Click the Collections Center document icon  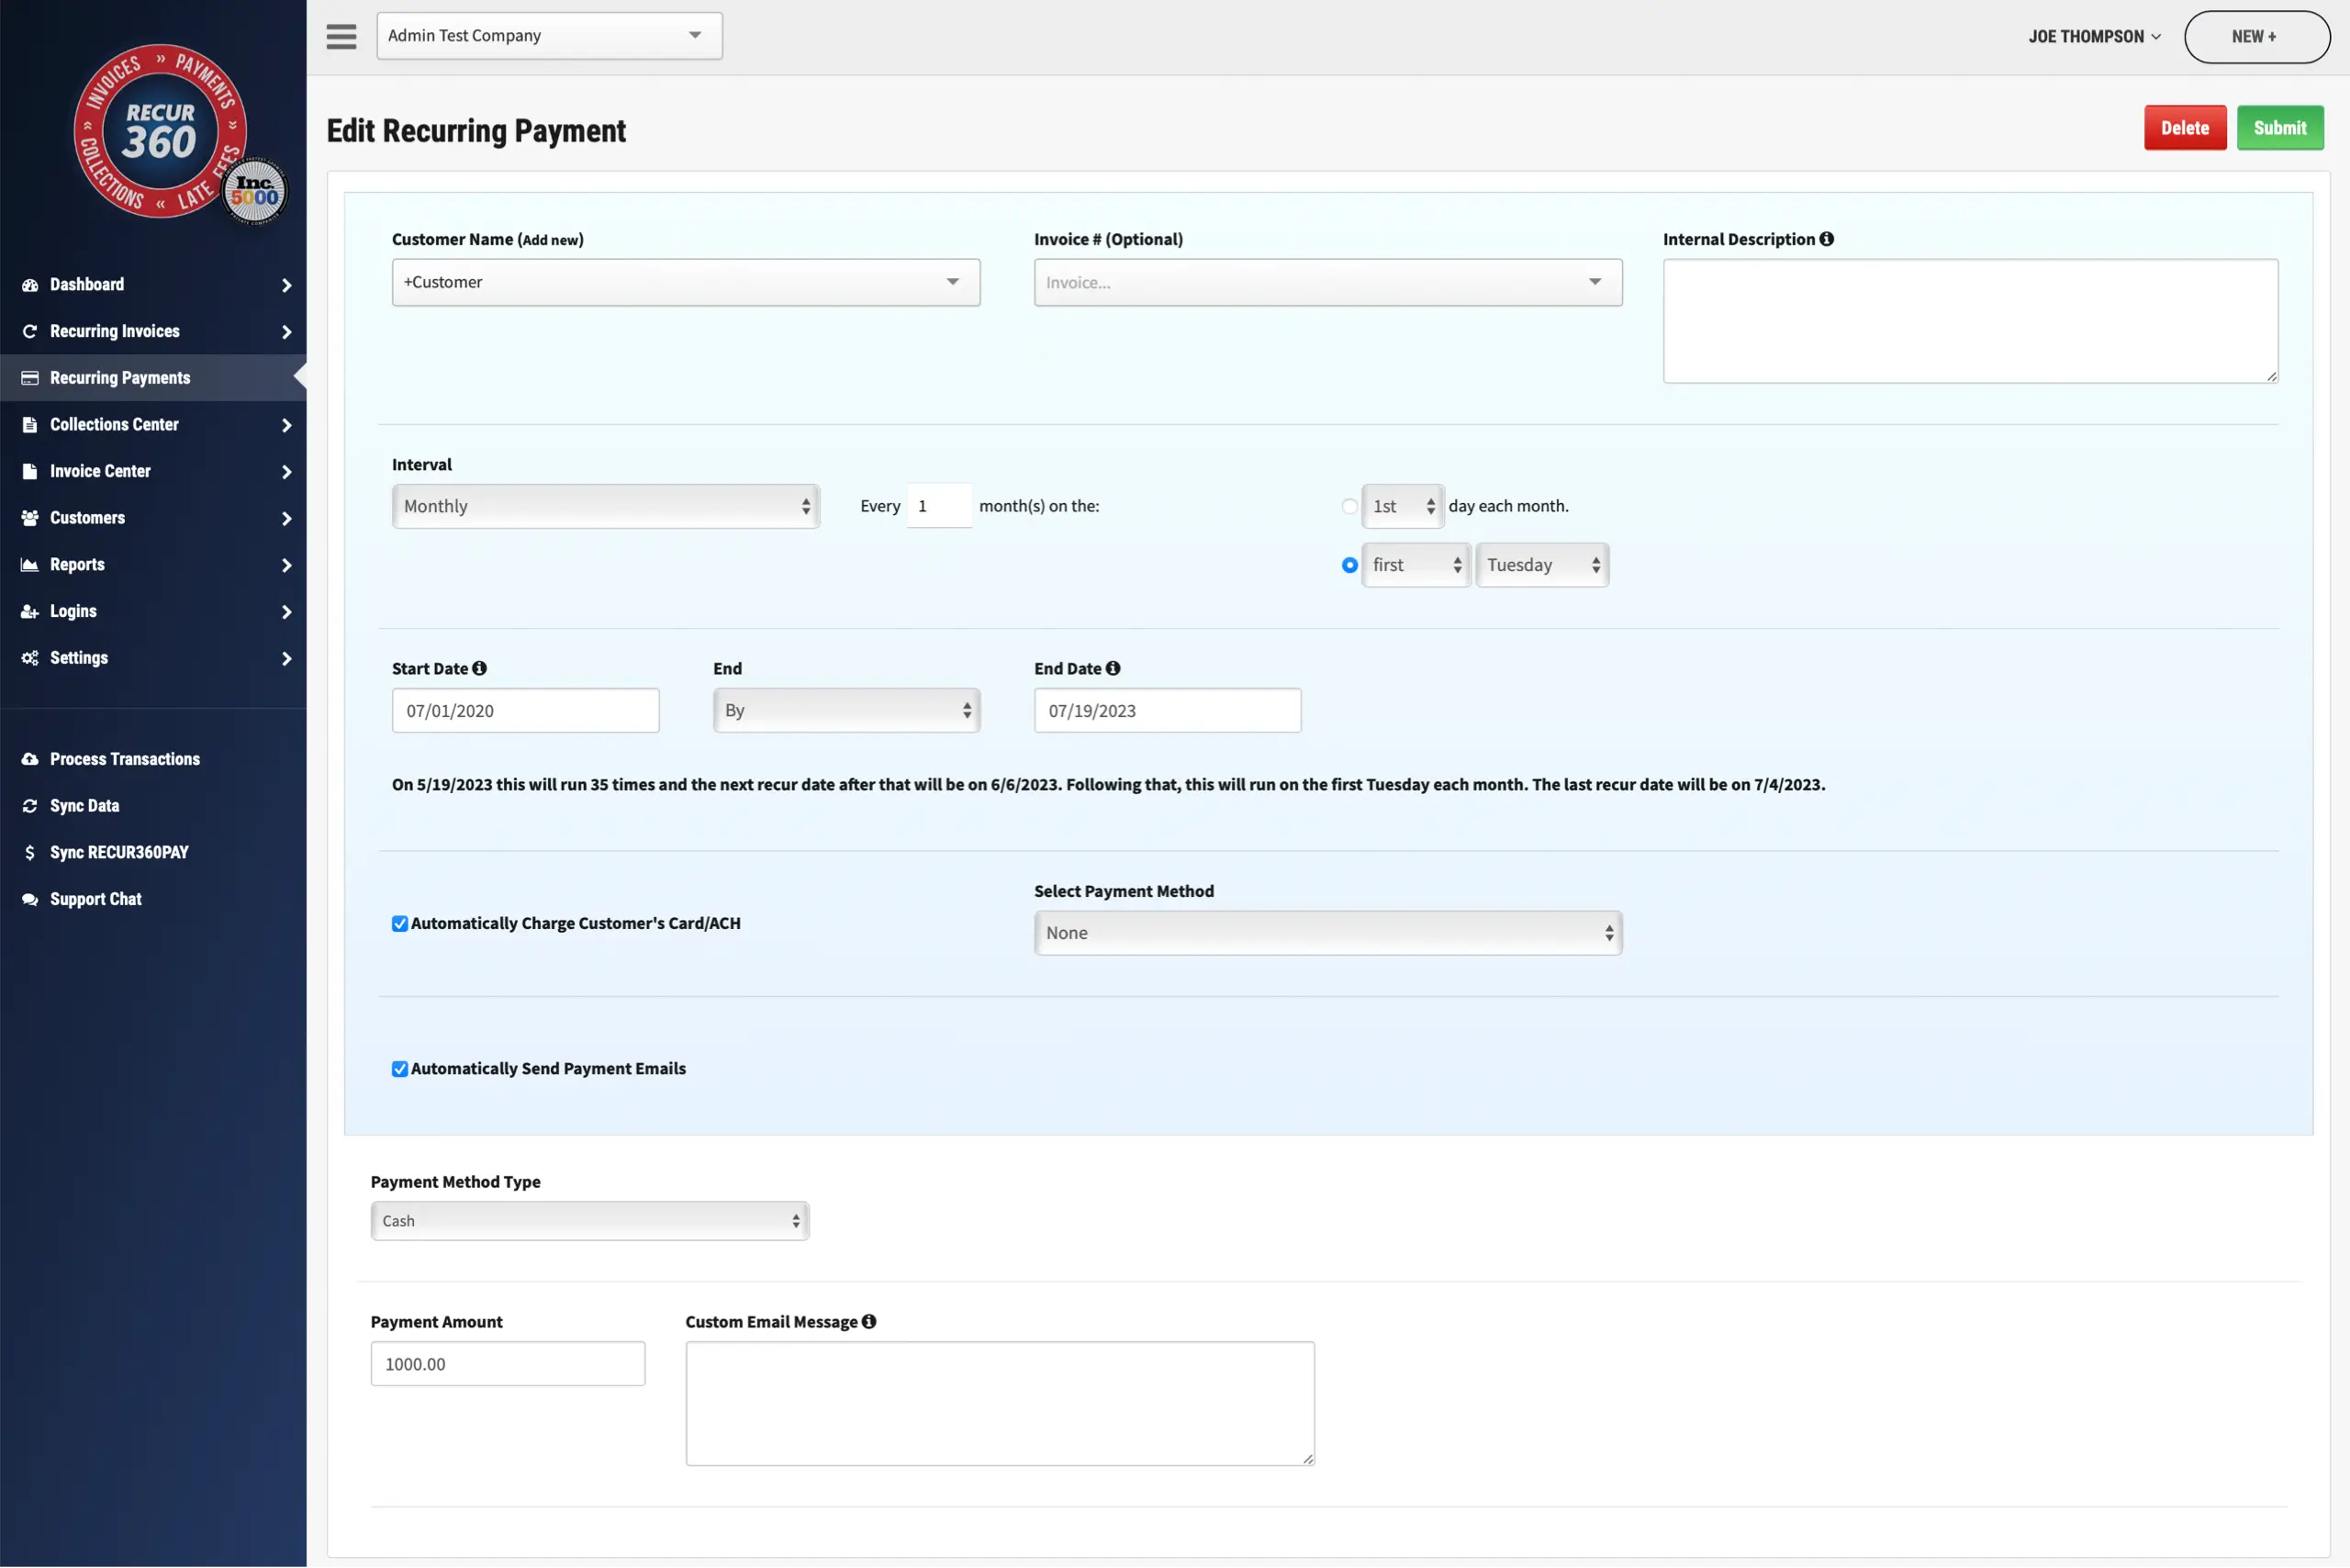pyautogui.click(x=30, y=425)
